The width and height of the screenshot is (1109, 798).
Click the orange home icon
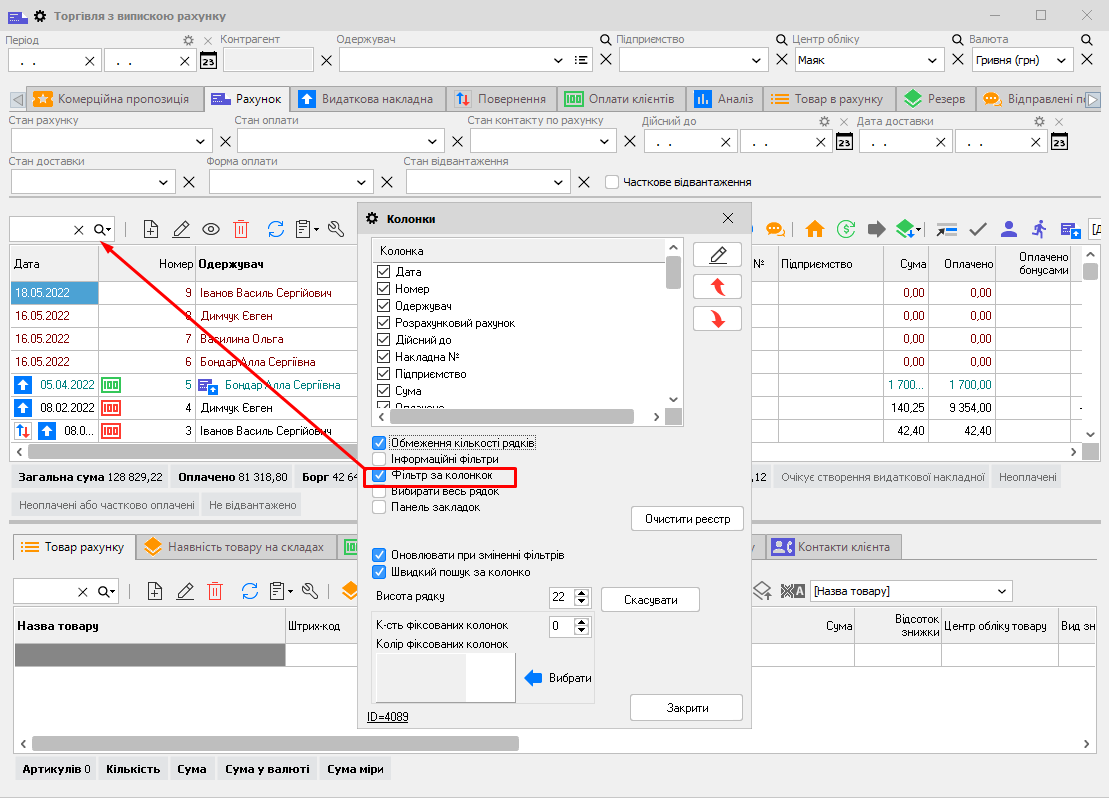click(815, 229)
